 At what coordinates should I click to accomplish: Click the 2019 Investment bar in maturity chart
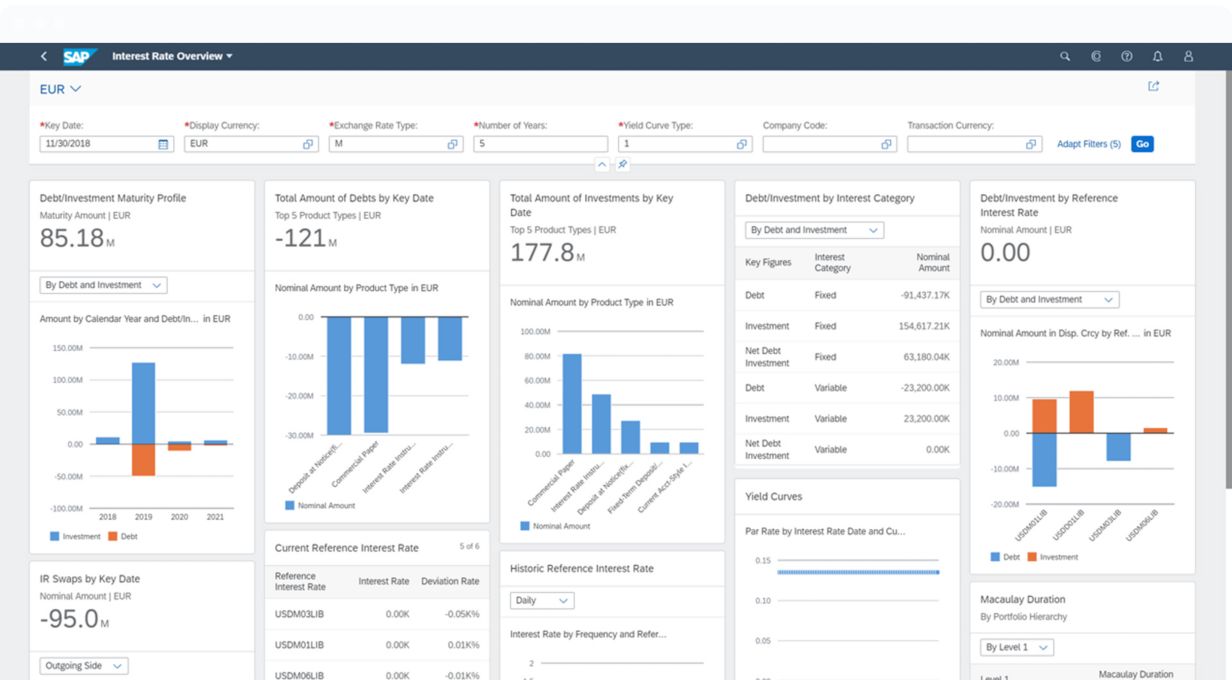pos(143,403)
